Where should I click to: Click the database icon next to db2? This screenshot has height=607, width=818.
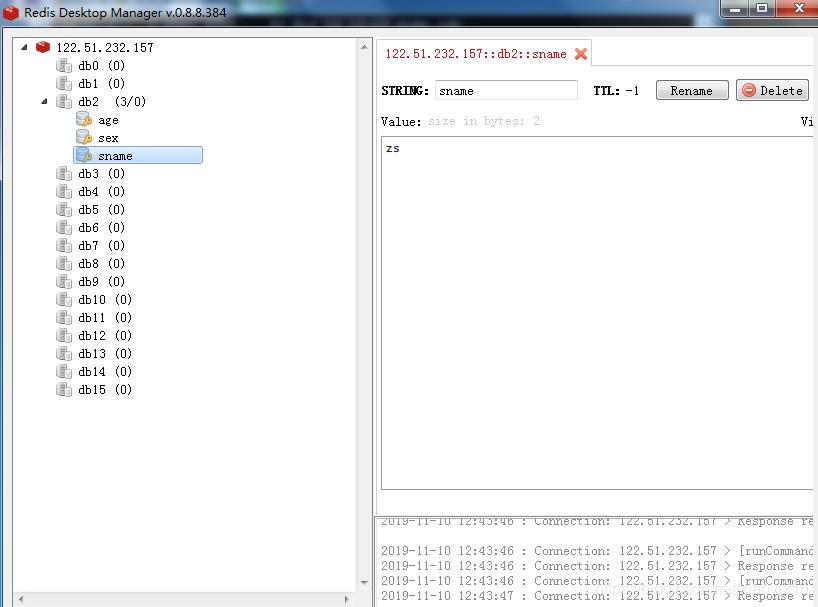[64, 102]
